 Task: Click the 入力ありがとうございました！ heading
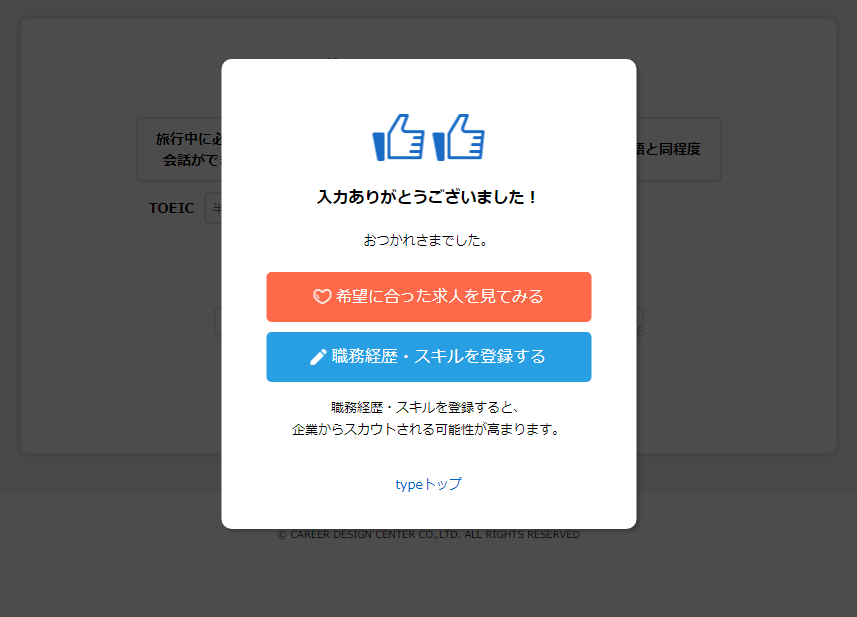[x=428, y=197]
